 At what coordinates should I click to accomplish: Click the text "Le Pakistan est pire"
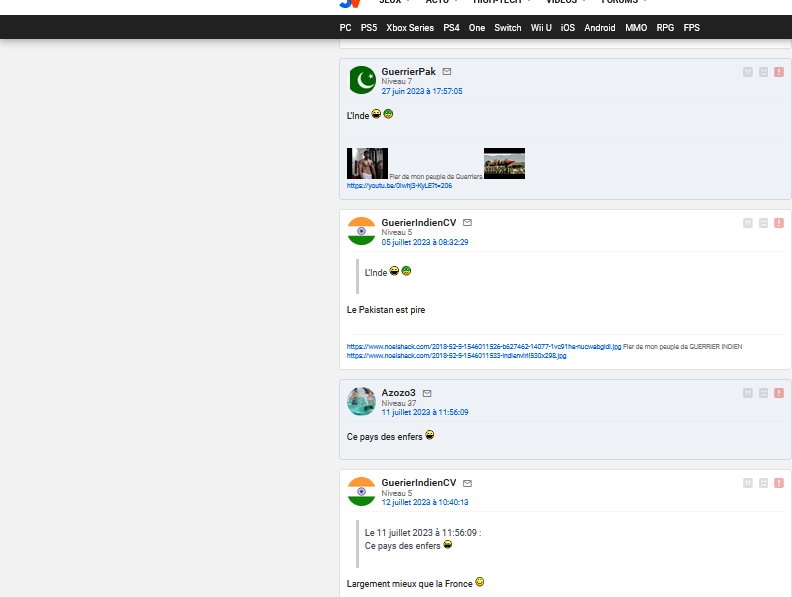tap(386, 310)
